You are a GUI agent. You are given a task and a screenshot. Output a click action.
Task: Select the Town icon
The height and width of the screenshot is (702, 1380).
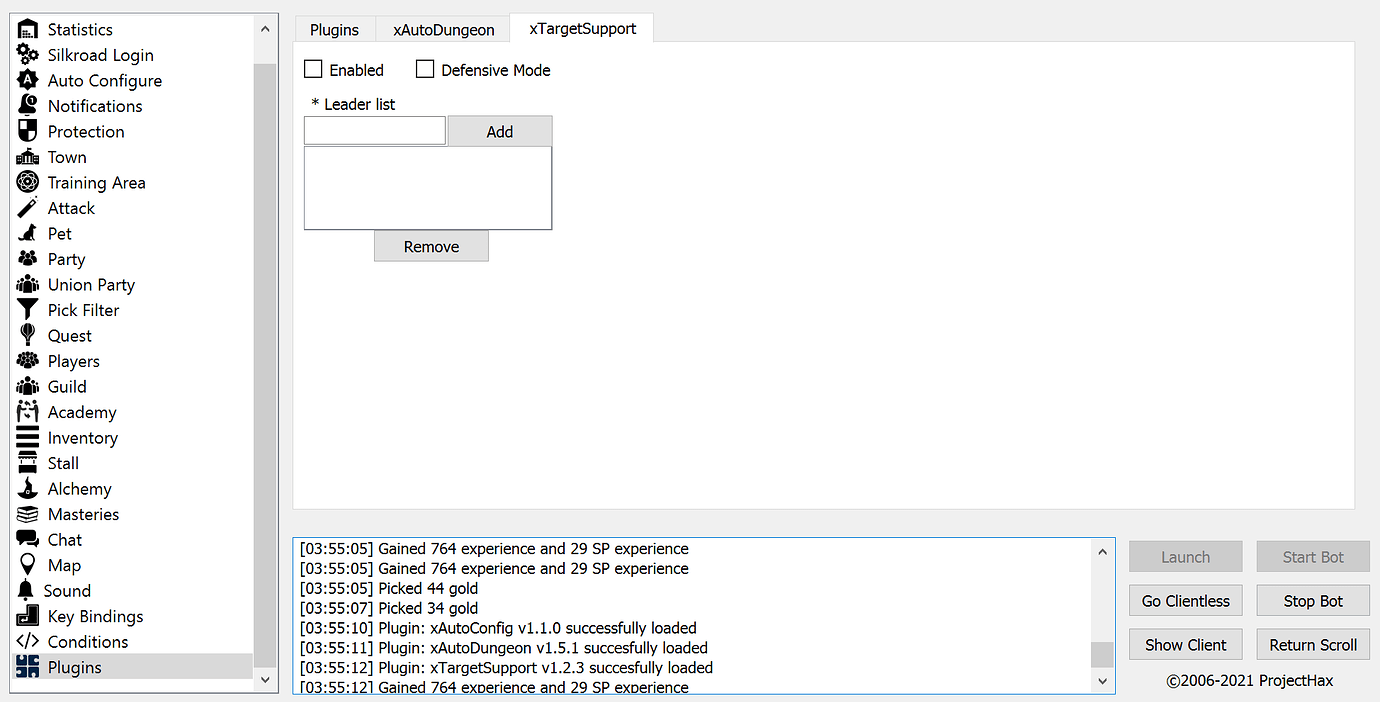coord(66,157)
